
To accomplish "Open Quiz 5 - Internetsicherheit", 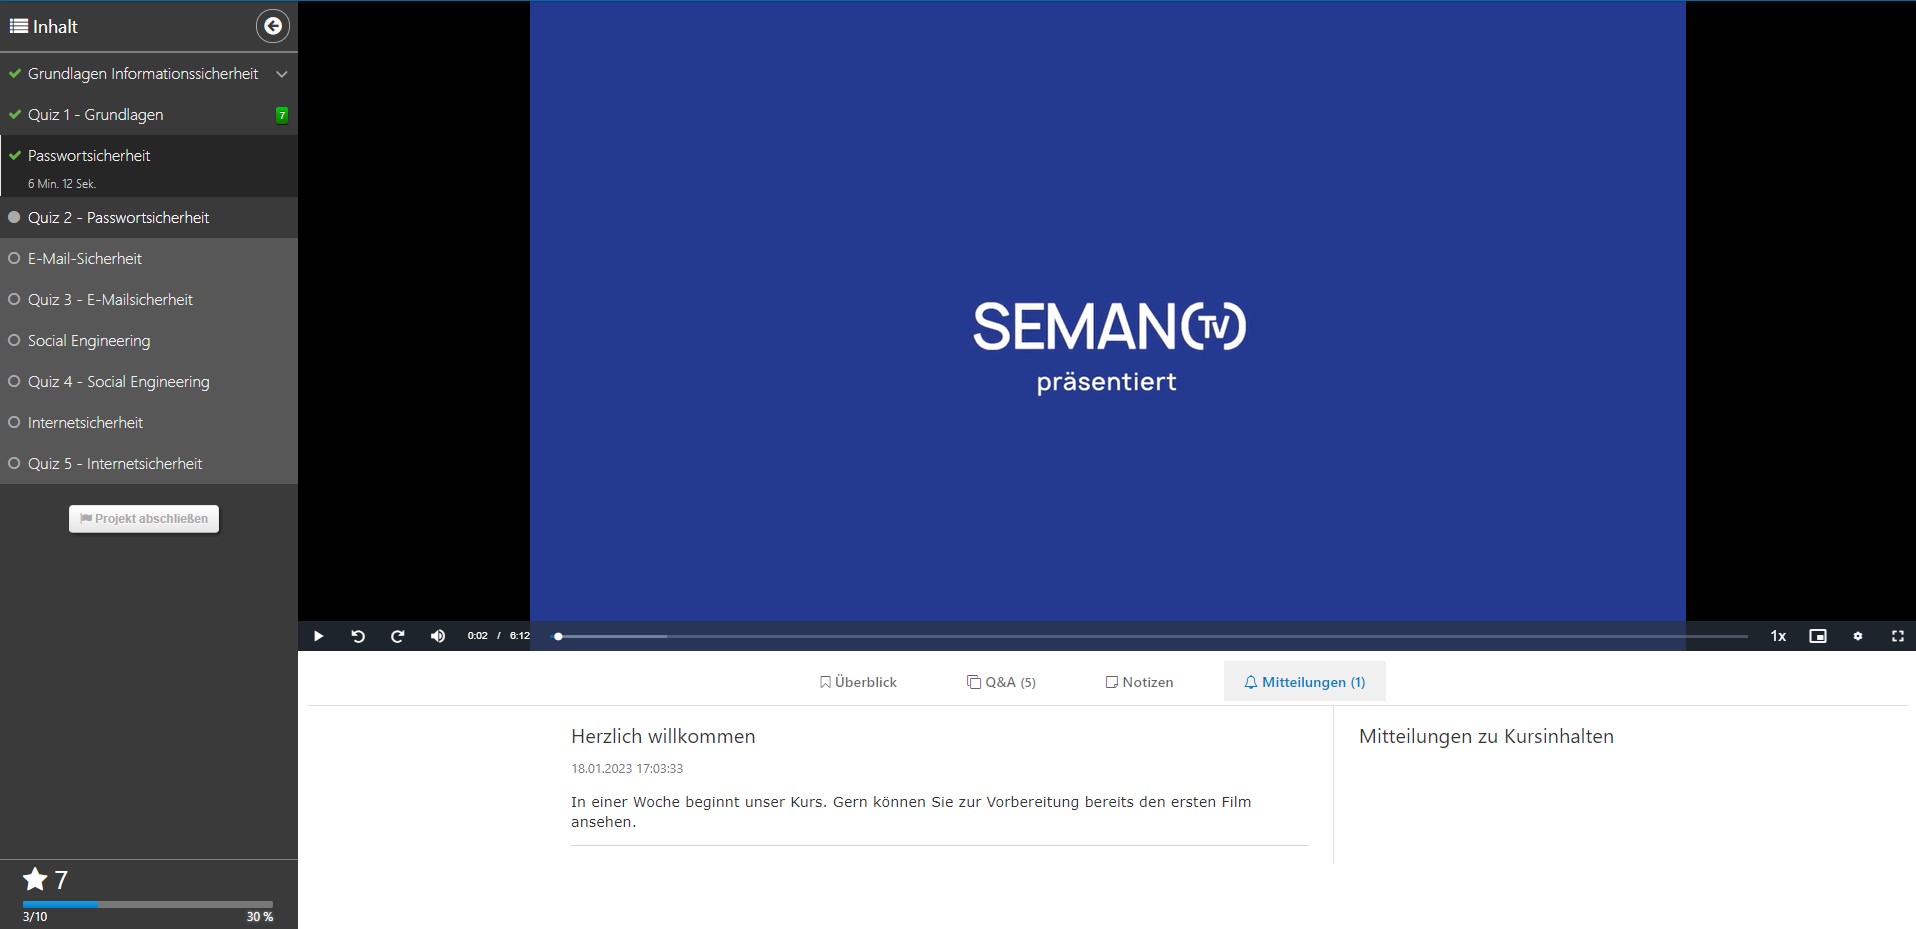I will click(x=149, y=463).
